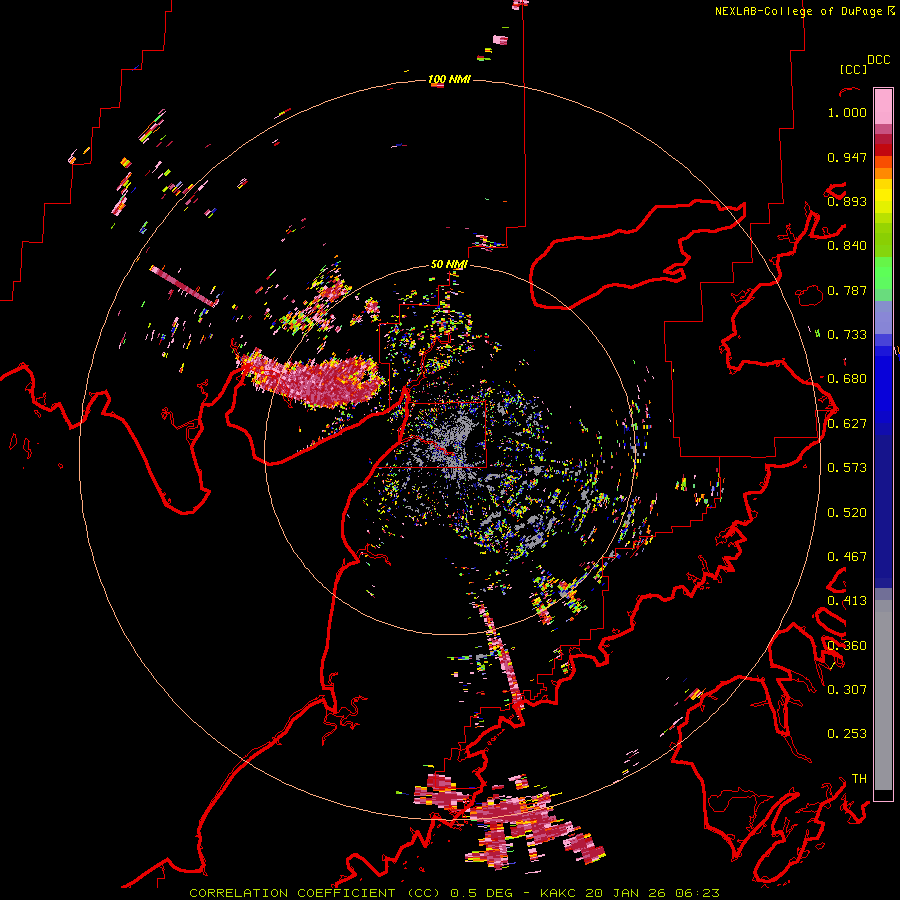Click the [CC] legend unit label

coord(853,69)
